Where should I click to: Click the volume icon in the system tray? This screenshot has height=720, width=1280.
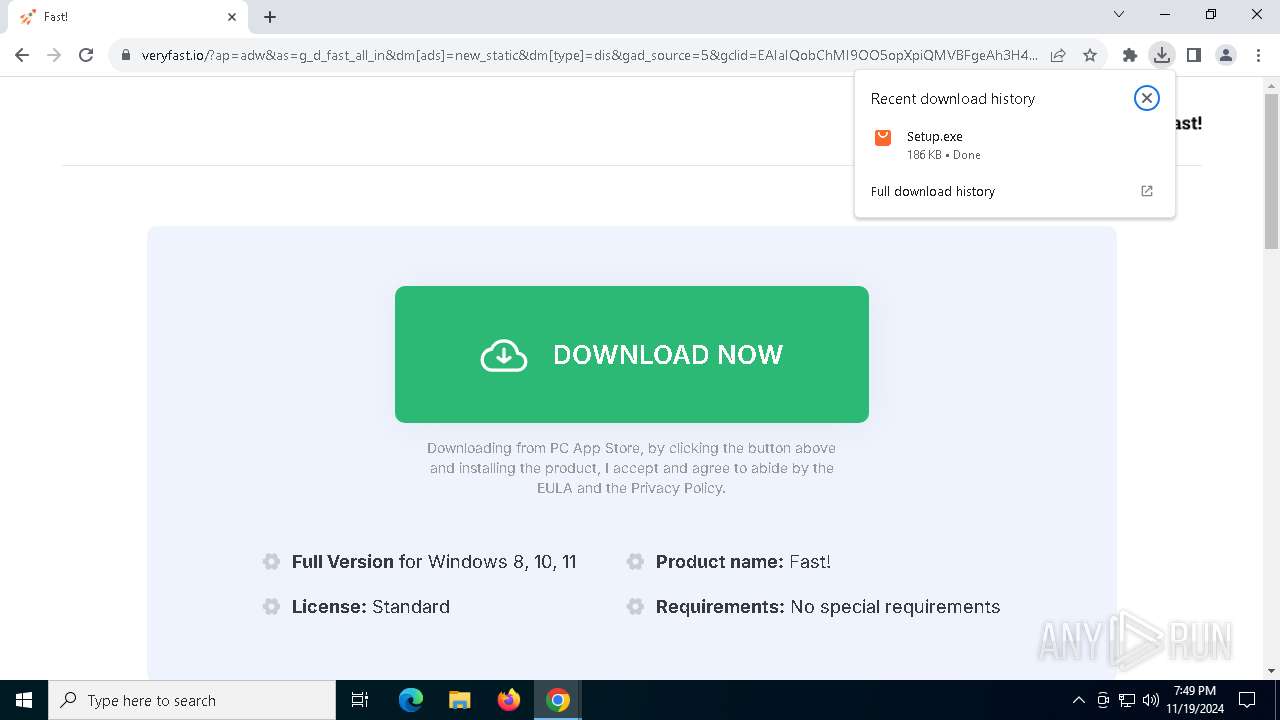click(x=1150, y=700)
